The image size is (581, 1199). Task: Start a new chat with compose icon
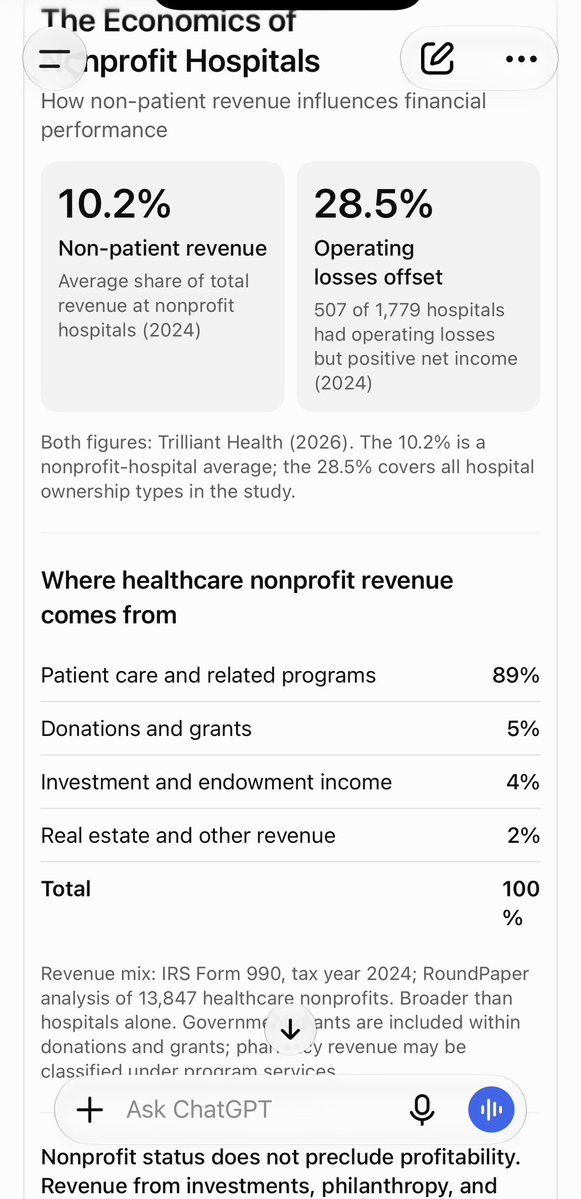437,59
